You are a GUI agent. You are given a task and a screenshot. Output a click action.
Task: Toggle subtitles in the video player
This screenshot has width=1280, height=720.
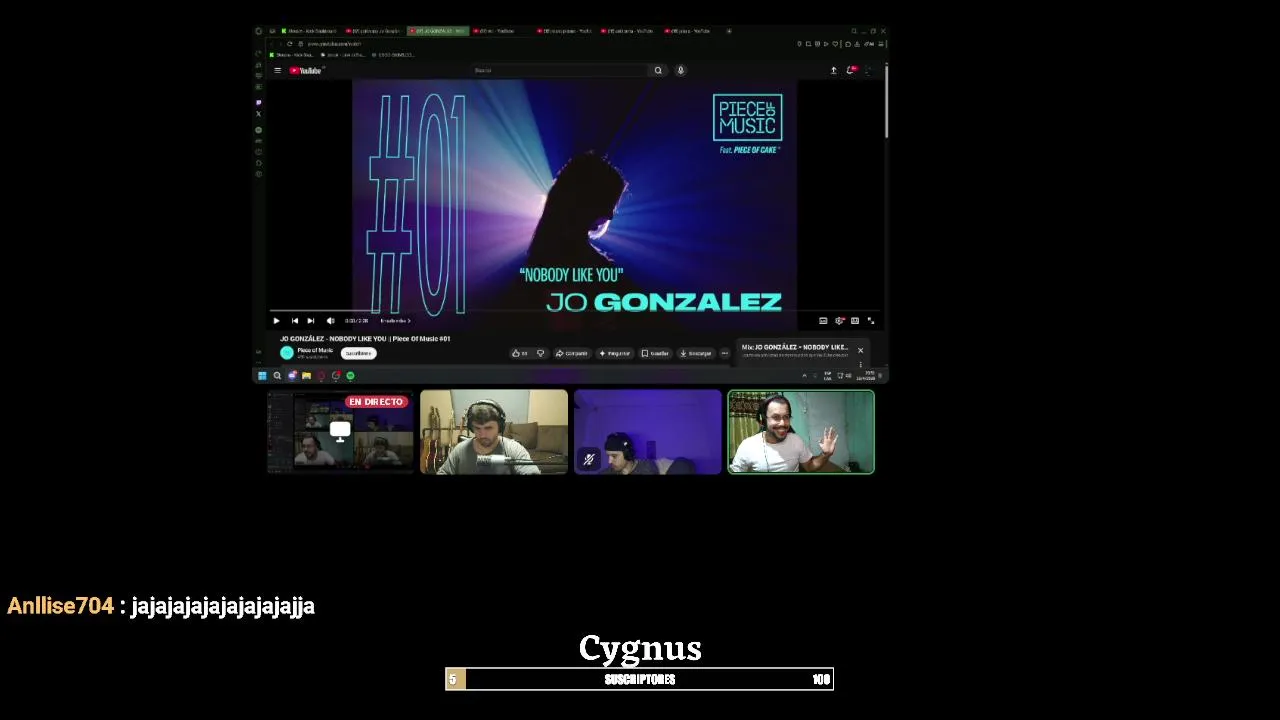[x=823, y=321]
